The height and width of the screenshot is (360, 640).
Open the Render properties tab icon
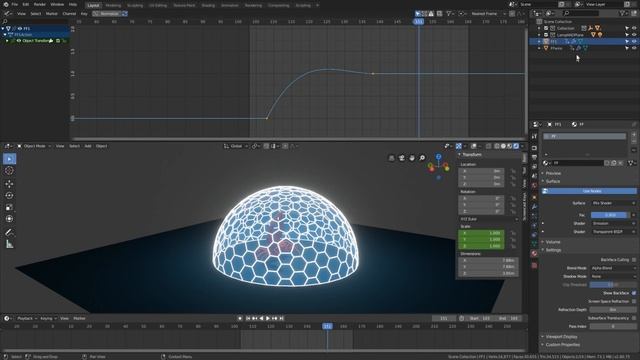[534, 148]
